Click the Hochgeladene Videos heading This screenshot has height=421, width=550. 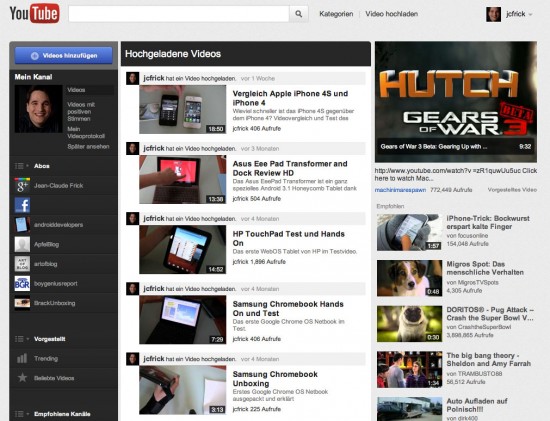click(173, 54)
